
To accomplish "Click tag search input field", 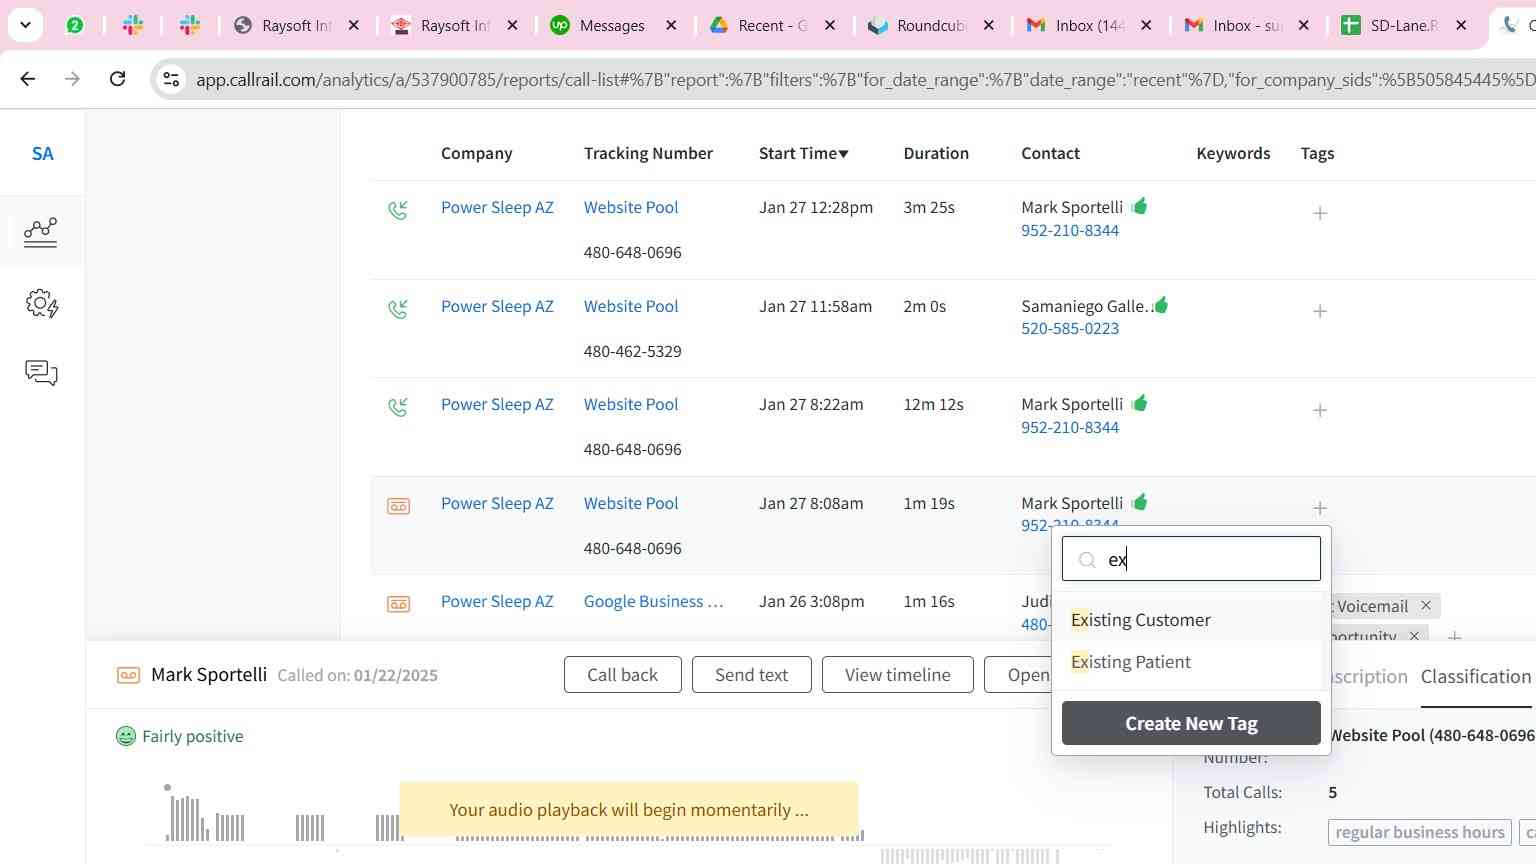I will pyautogui.click(x=1191, y=559).
